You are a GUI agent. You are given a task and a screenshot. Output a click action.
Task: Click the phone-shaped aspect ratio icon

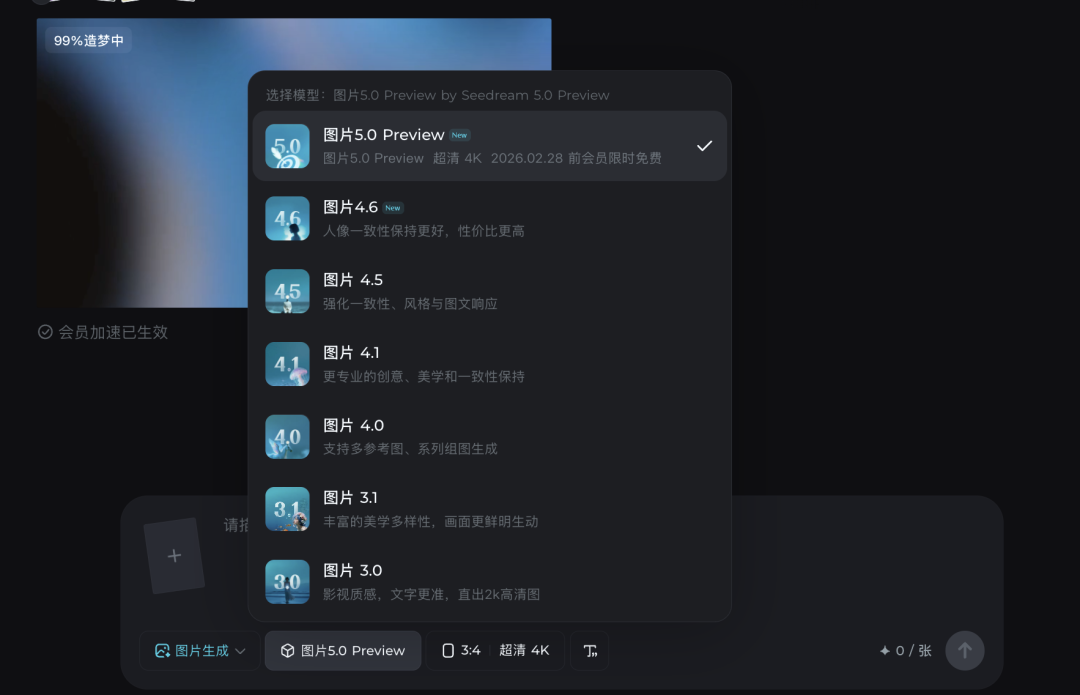pos(448,650)
